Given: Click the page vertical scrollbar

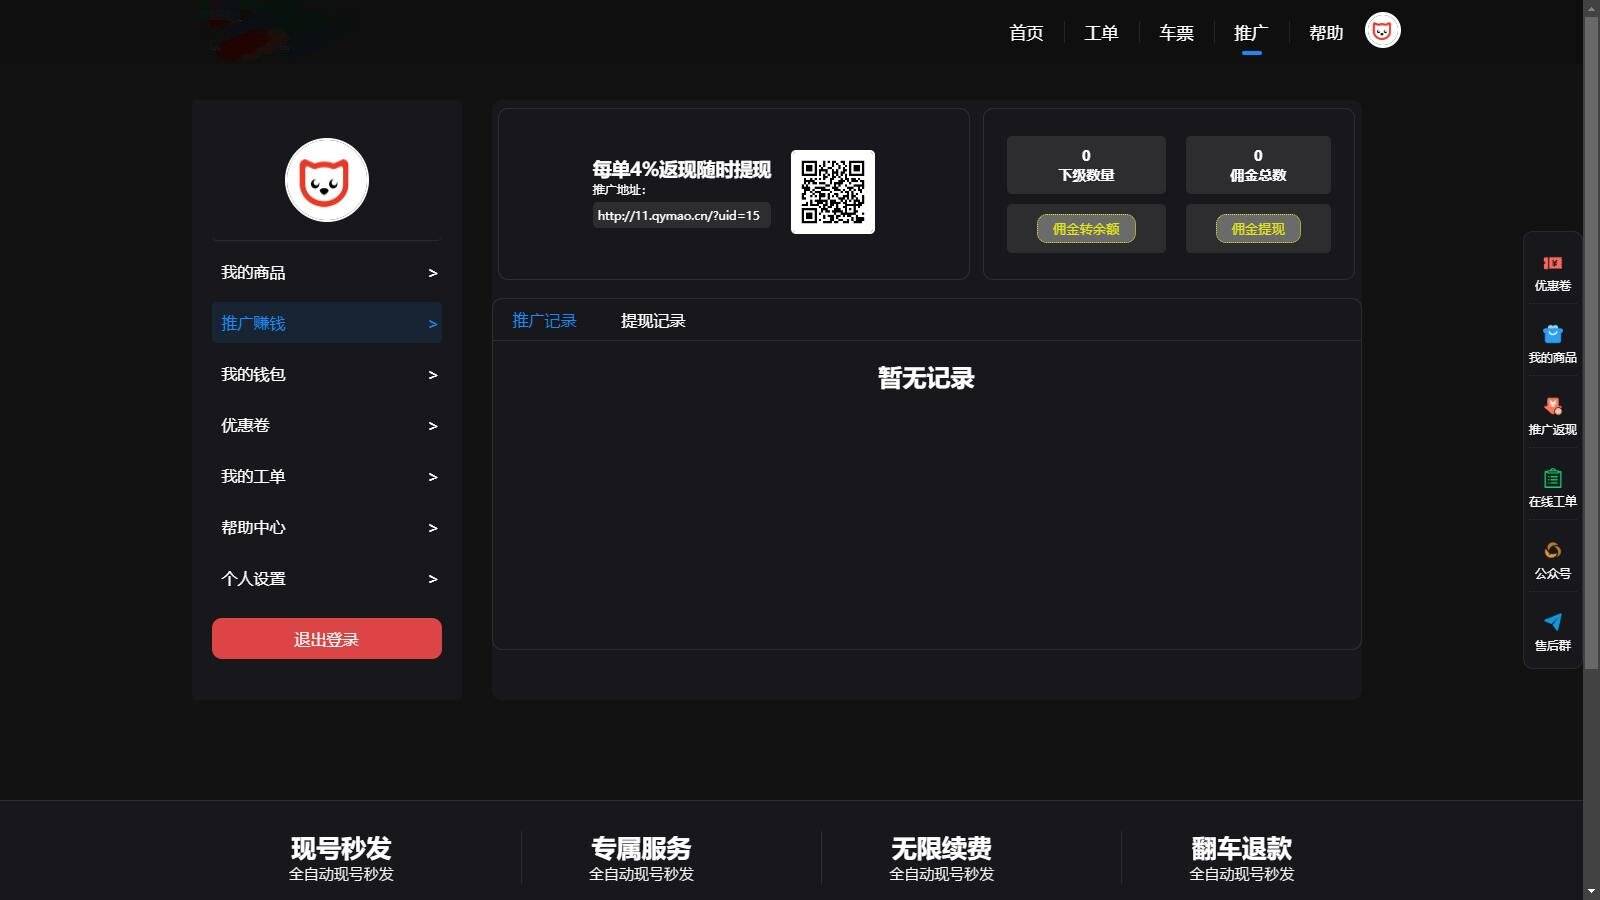Looking at the screenshot, I should click(x=1591, y=340).
